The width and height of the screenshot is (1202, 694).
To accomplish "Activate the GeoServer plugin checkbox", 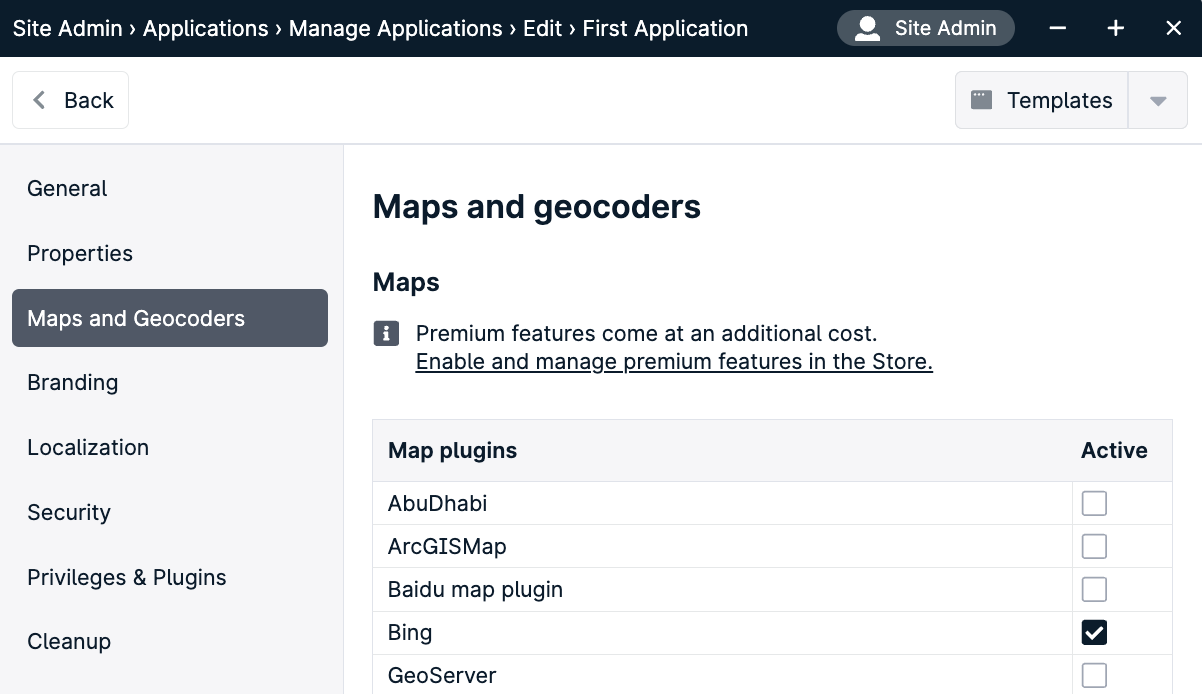I will 1094,675.
